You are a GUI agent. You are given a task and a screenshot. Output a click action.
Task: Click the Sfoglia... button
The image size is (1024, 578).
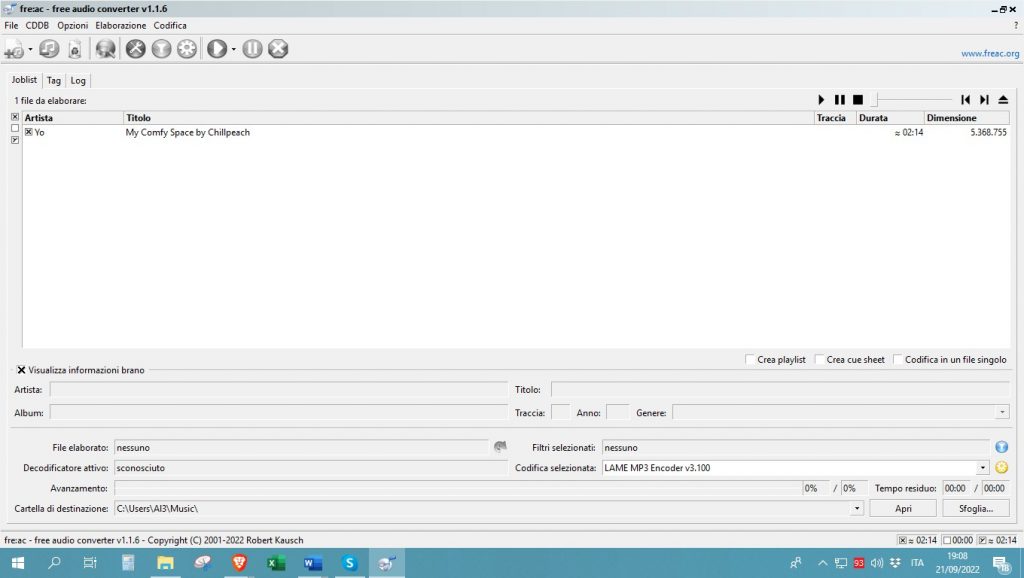[x=975, y=508]
